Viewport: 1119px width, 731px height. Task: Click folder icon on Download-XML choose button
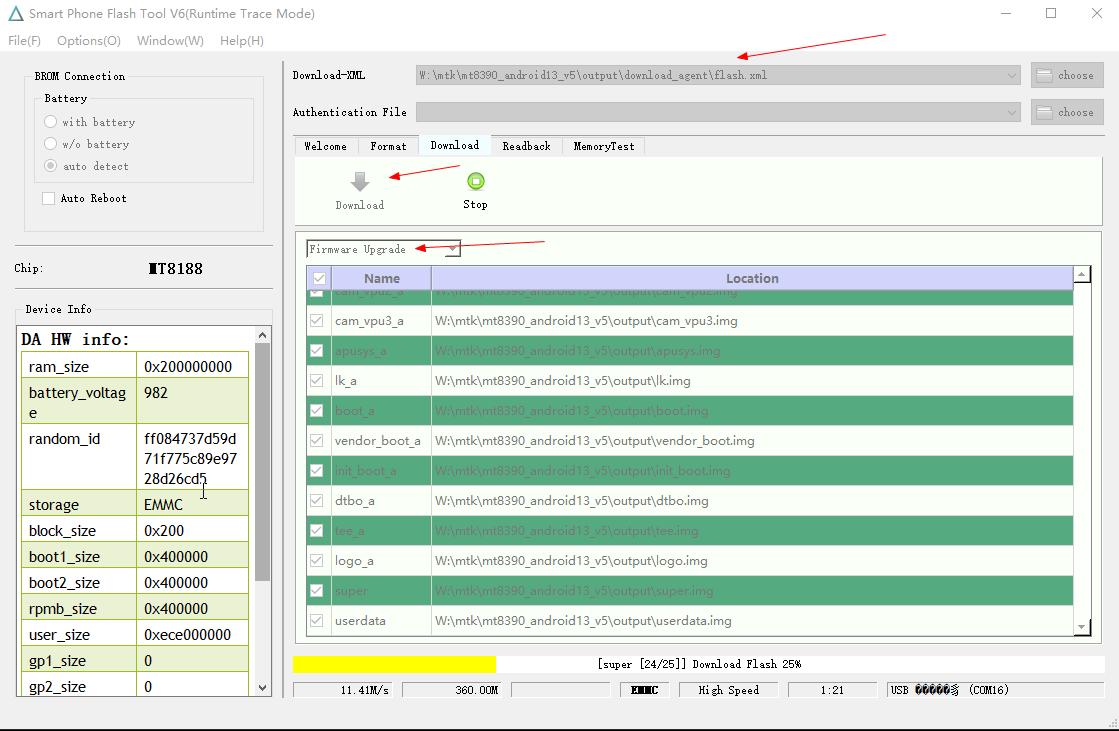point(1044,75)
